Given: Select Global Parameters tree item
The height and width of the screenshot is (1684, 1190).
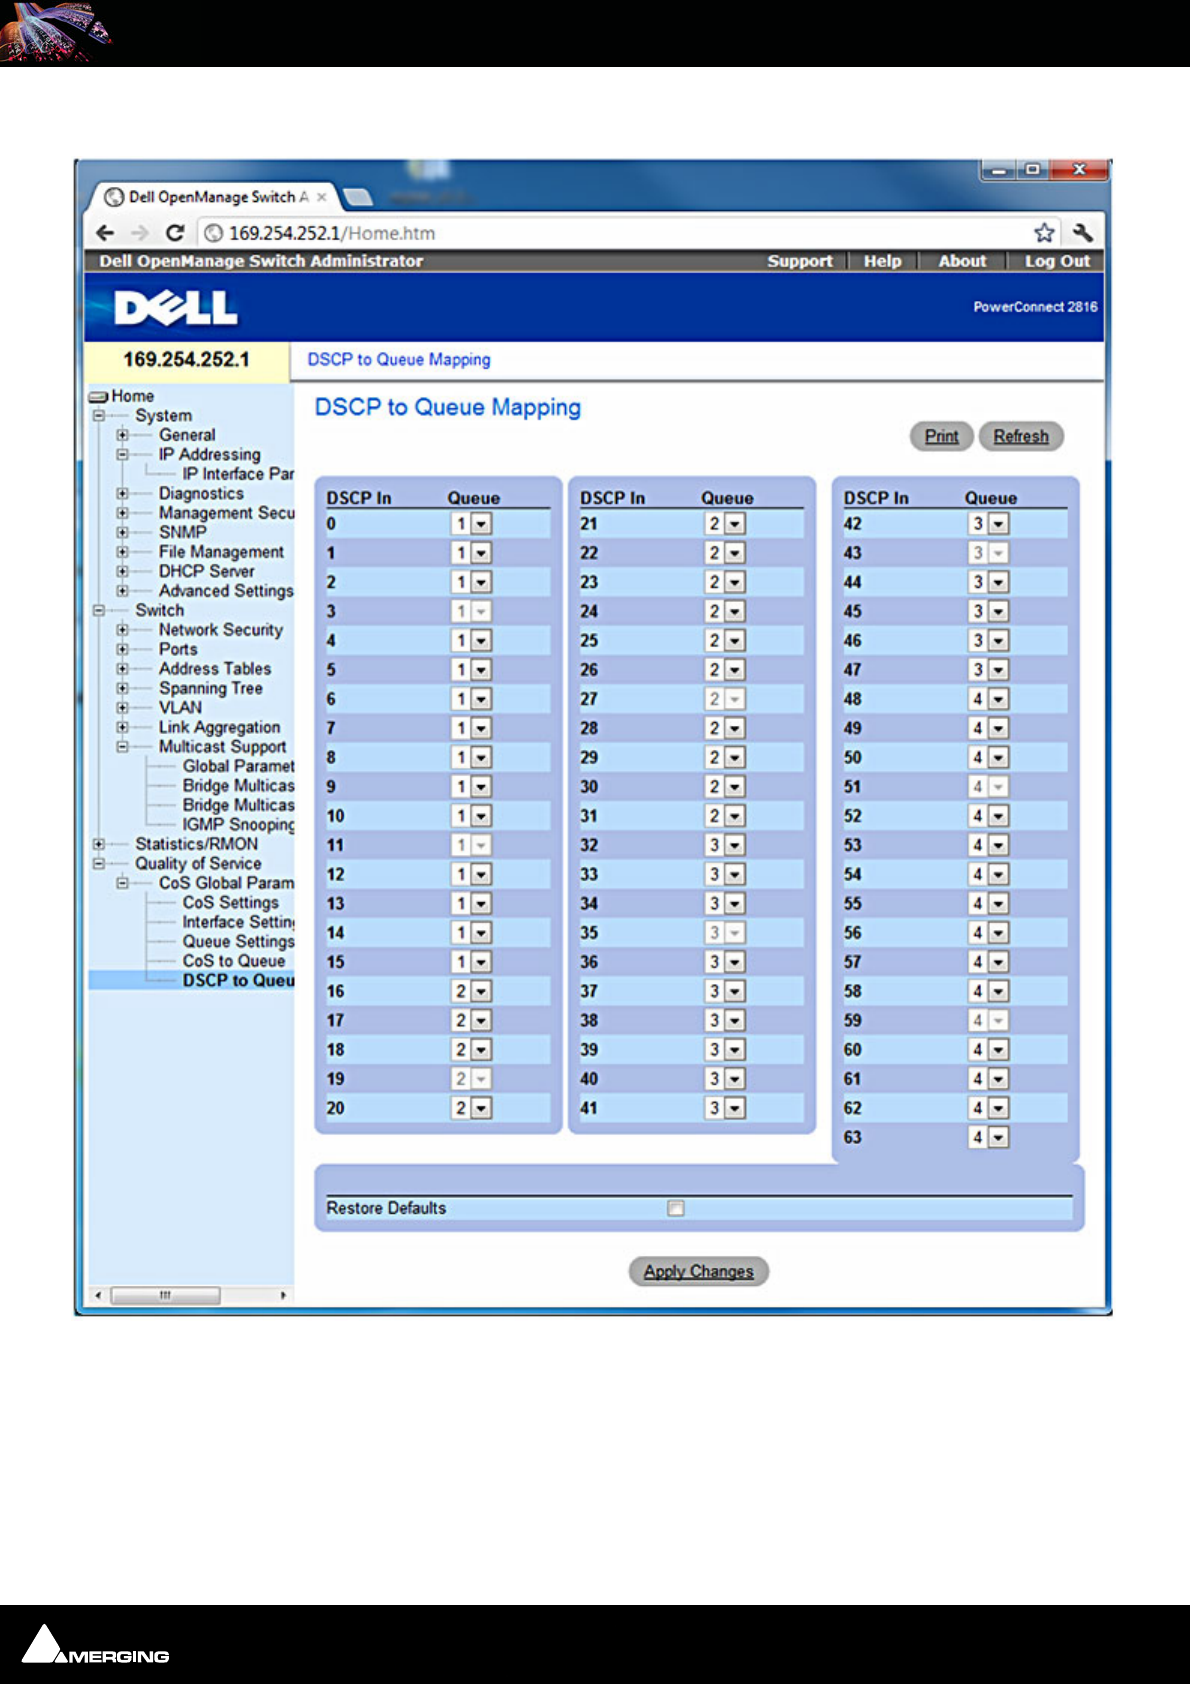Looking at the screenshot, I should click(238, 766).
